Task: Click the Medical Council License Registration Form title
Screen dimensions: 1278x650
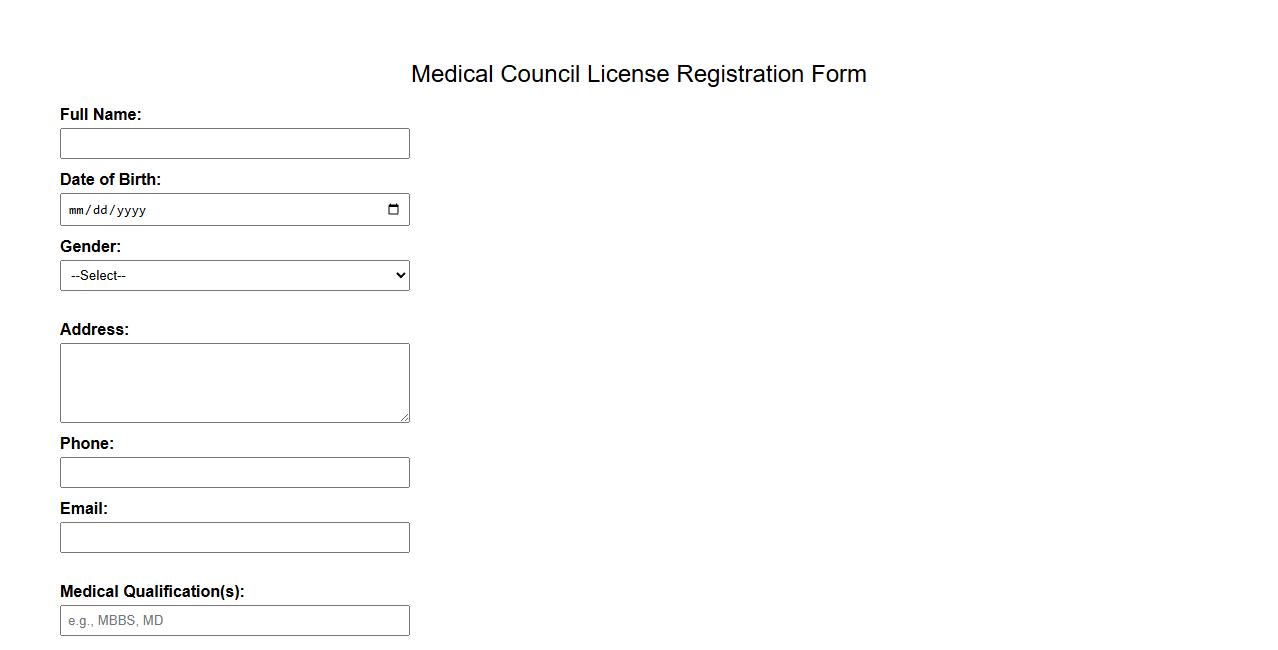Action: coord(639,73)
